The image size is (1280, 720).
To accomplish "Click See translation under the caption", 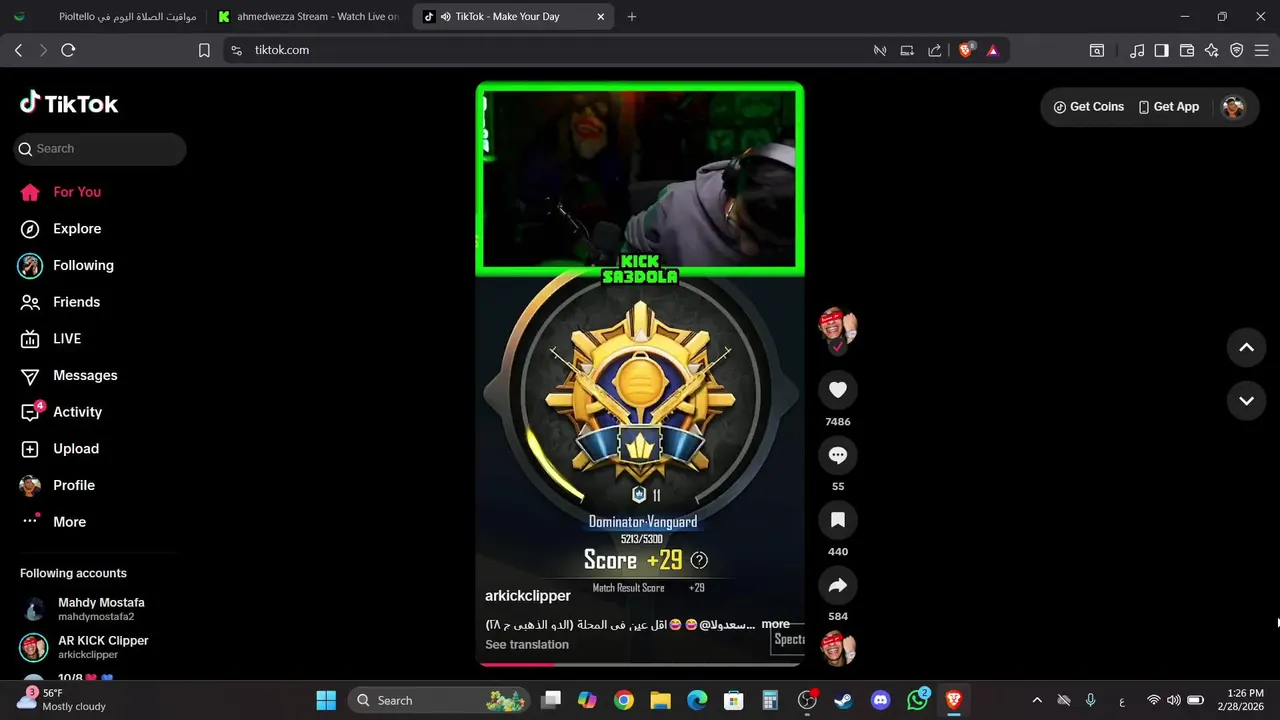I will click(527, 645).
